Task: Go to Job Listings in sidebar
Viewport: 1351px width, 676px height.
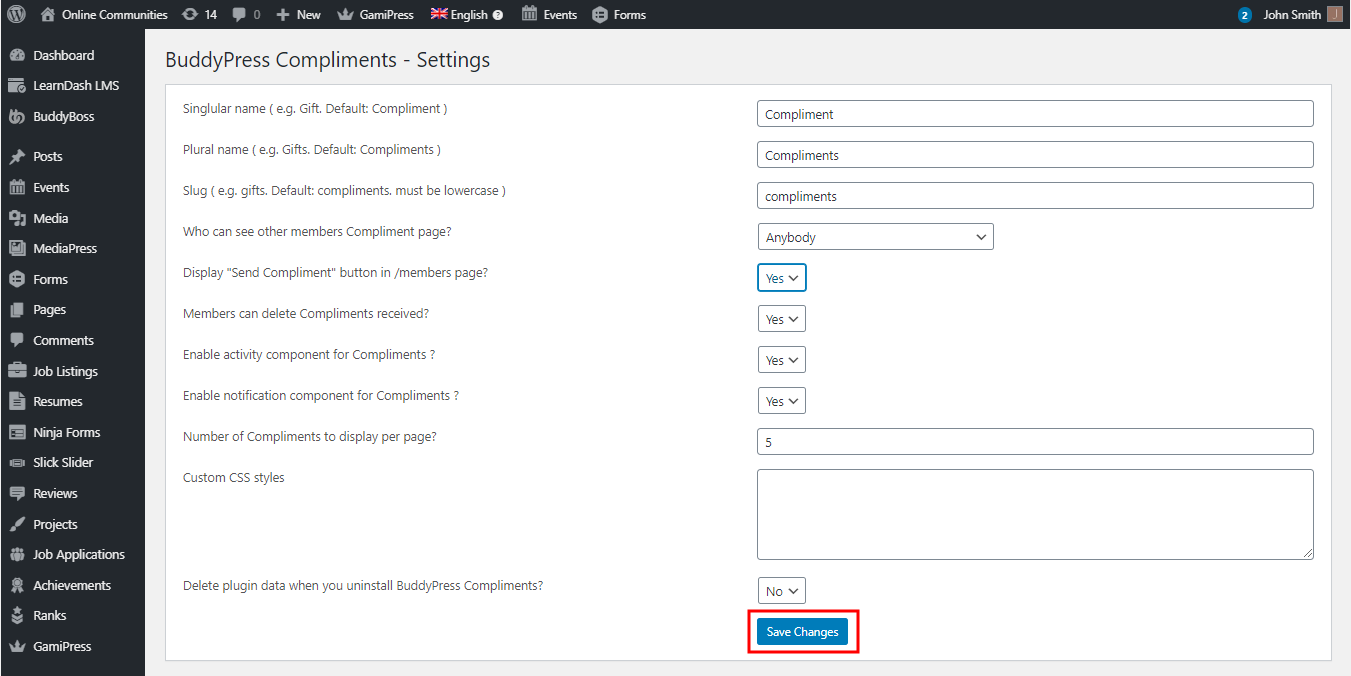Action: (x=65, y=371)
